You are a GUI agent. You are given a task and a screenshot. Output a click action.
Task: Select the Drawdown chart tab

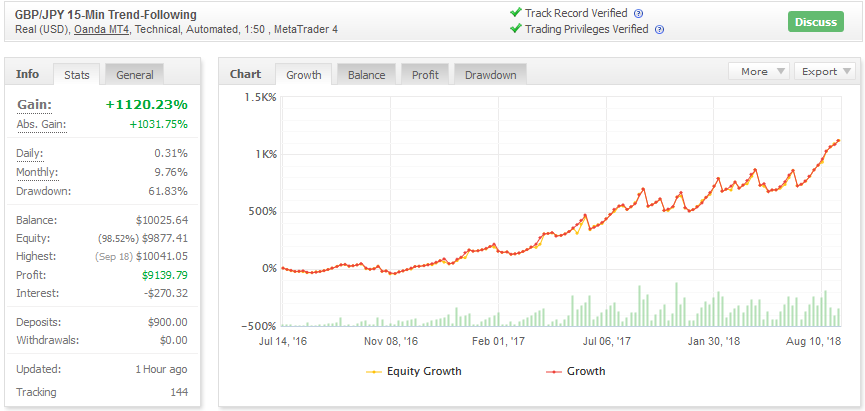(x=490, y=75)
